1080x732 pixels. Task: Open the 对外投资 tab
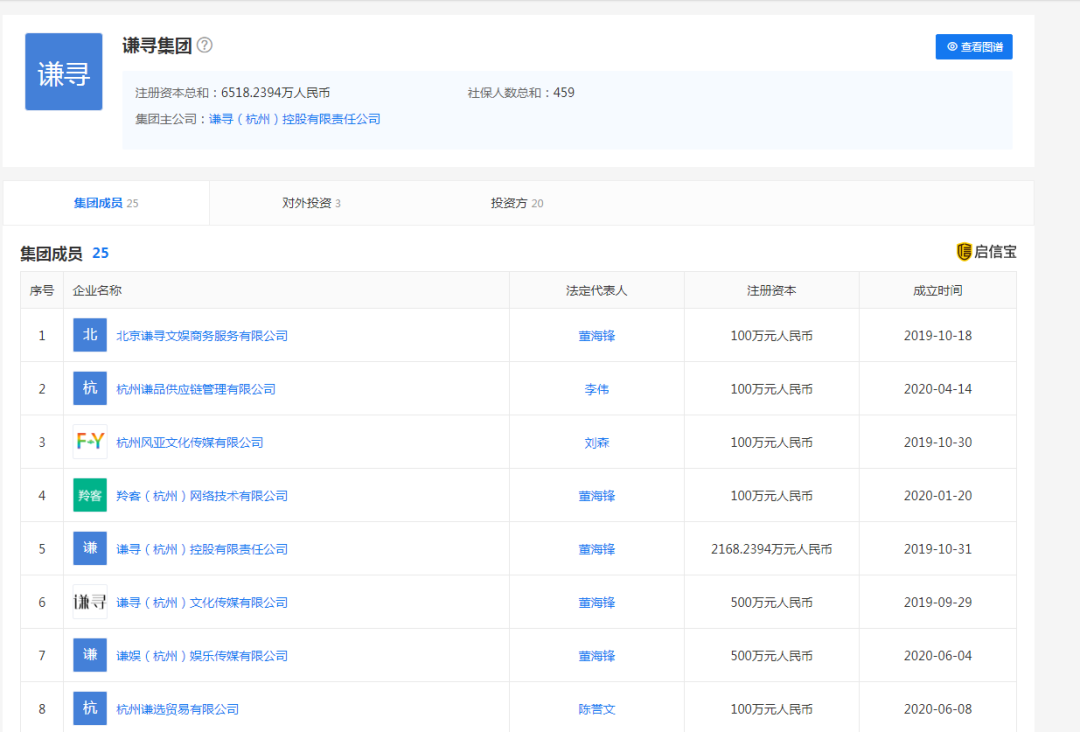311,203
